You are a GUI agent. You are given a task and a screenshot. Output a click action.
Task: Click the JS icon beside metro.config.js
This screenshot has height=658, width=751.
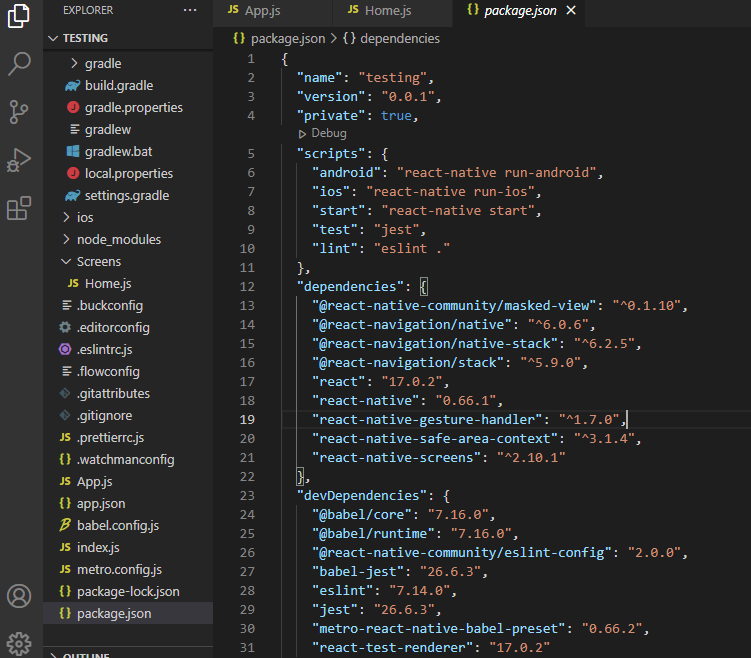pyautogui.click(x=65, y=569)
